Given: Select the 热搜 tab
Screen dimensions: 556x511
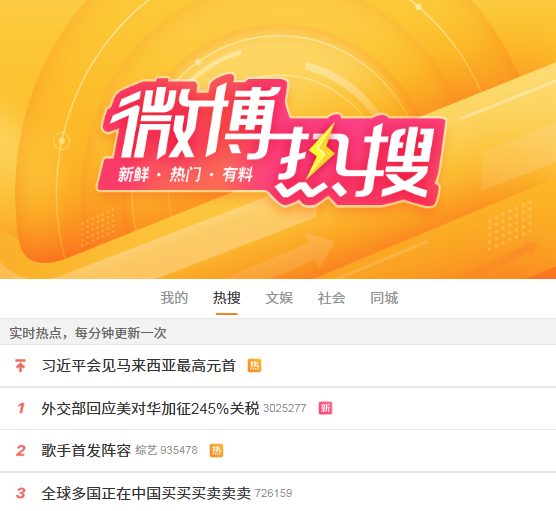Looking at the screenshot, I should tap(227, 298).
